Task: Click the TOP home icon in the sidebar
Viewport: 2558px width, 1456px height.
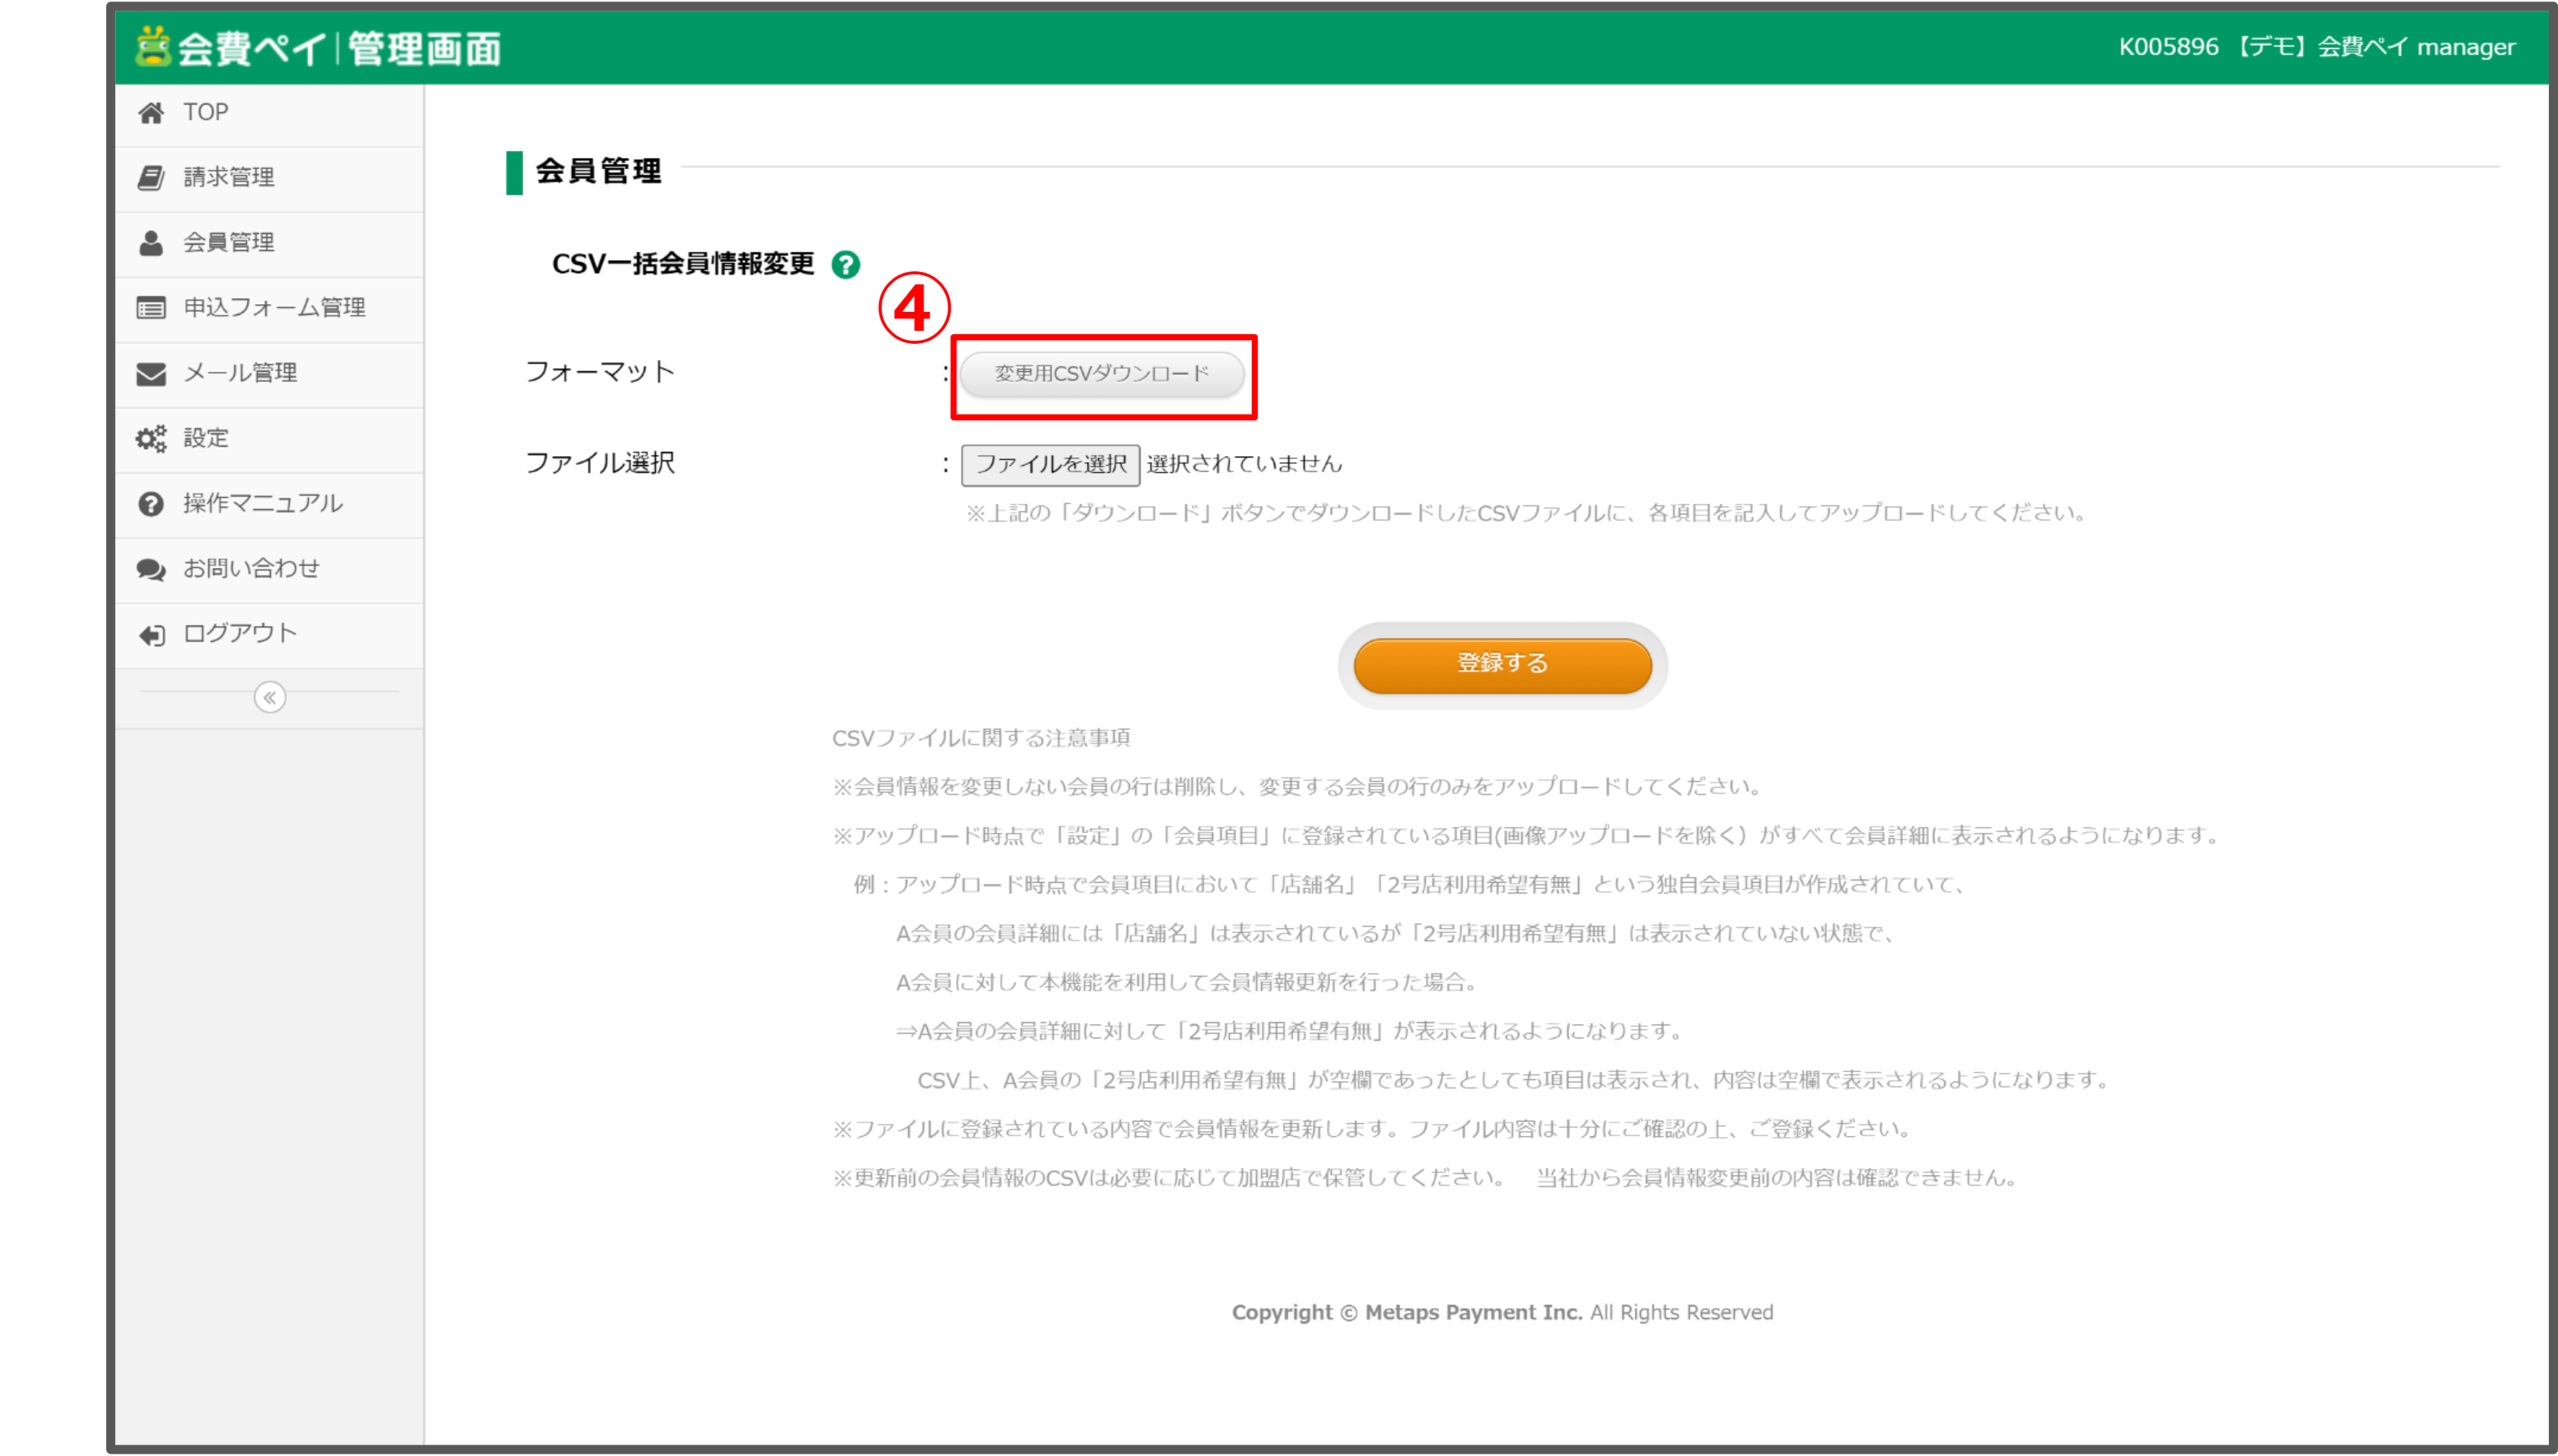Action: (x=151, y=113)
